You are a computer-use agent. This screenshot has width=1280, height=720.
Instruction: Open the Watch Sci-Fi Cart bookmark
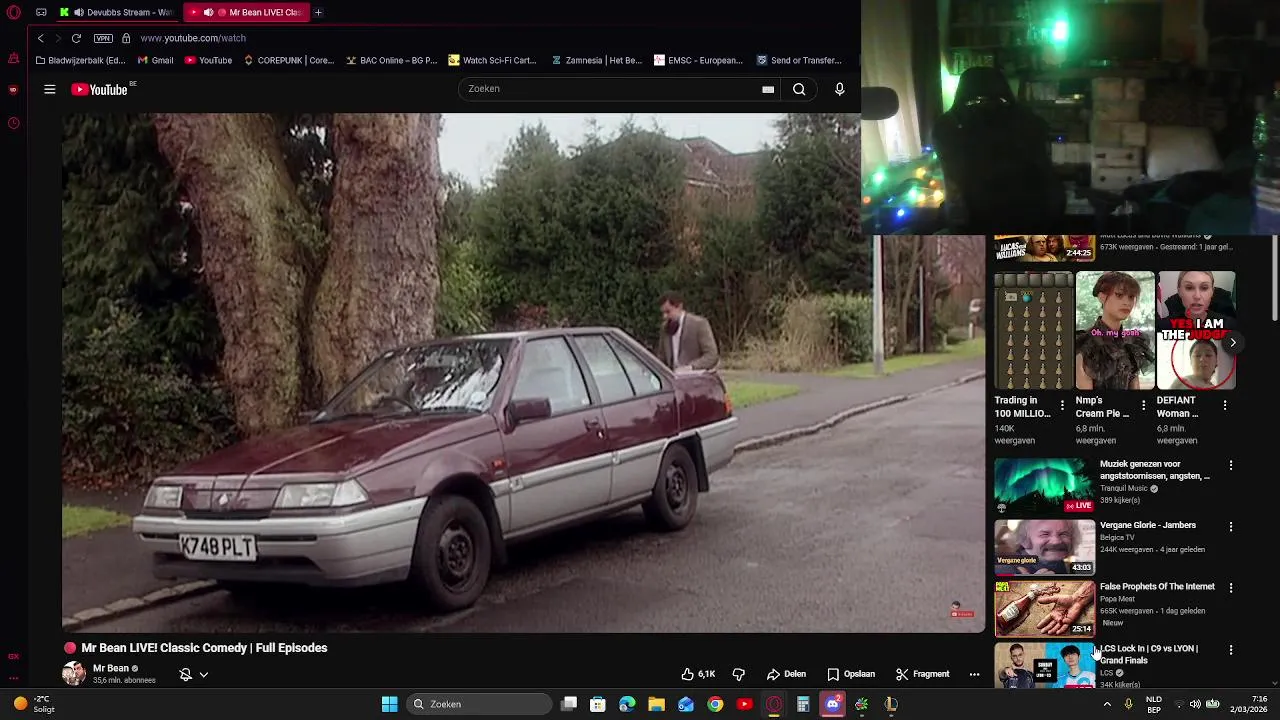point(492,60)
